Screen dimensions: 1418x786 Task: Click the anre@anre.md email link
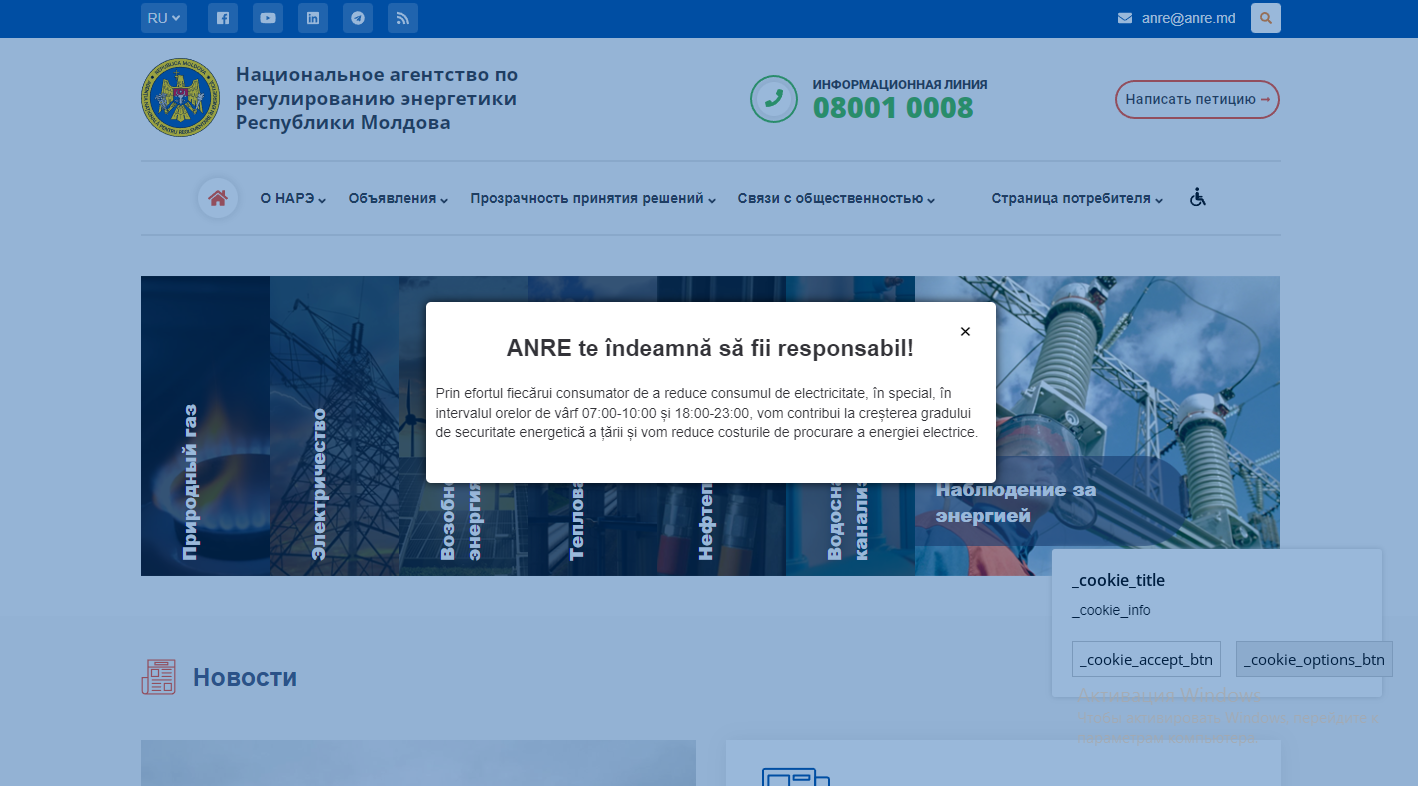(x=1188, y=18)
